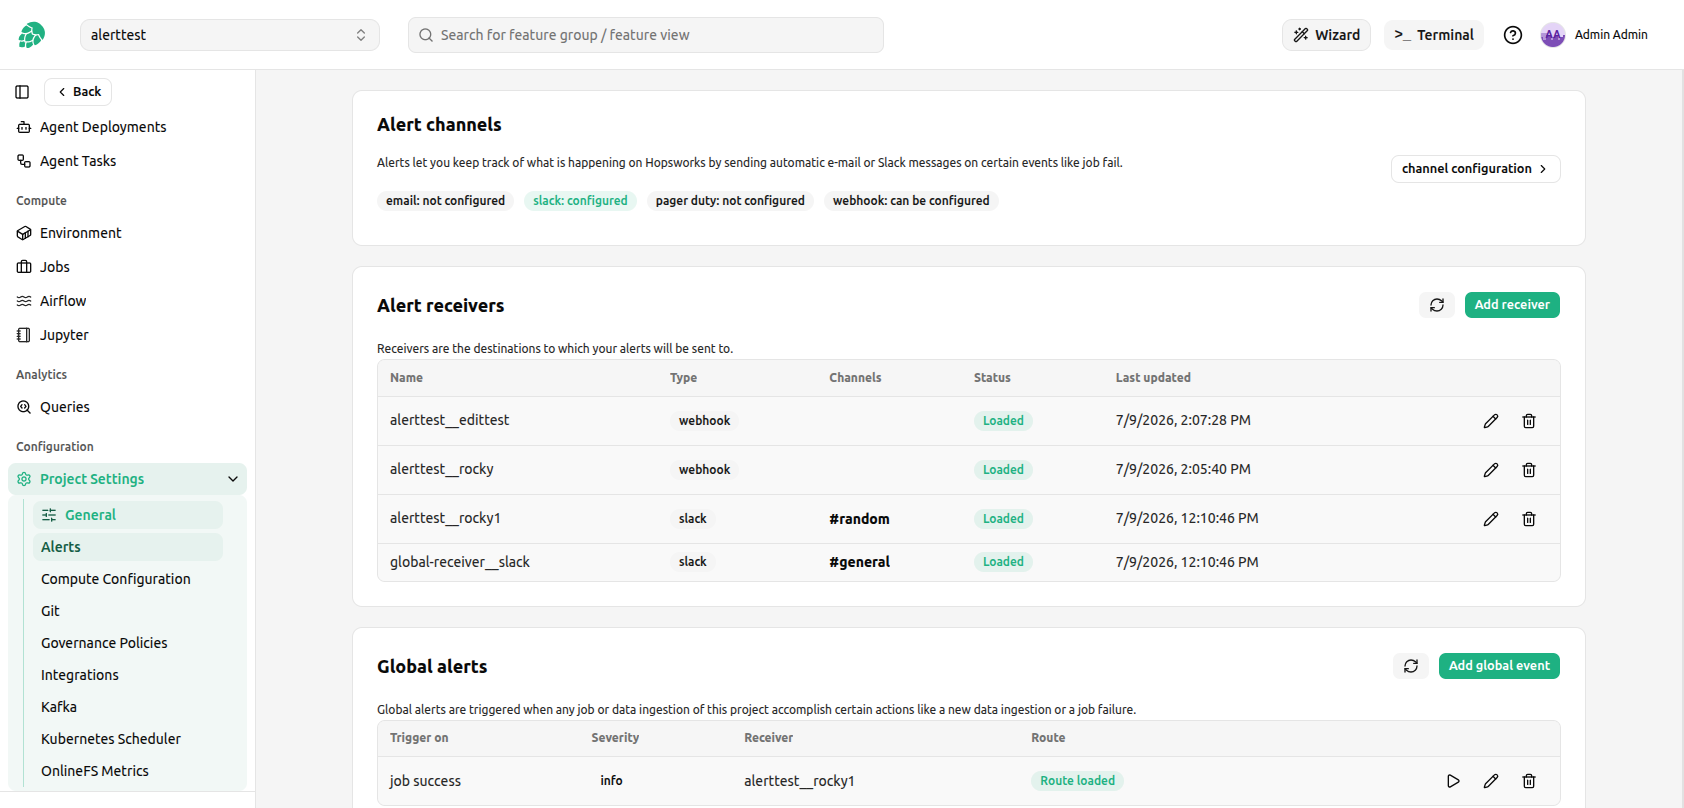
Task: Collapse the Project Settings section
Action: pyautogui.click(x=233, y=479)
